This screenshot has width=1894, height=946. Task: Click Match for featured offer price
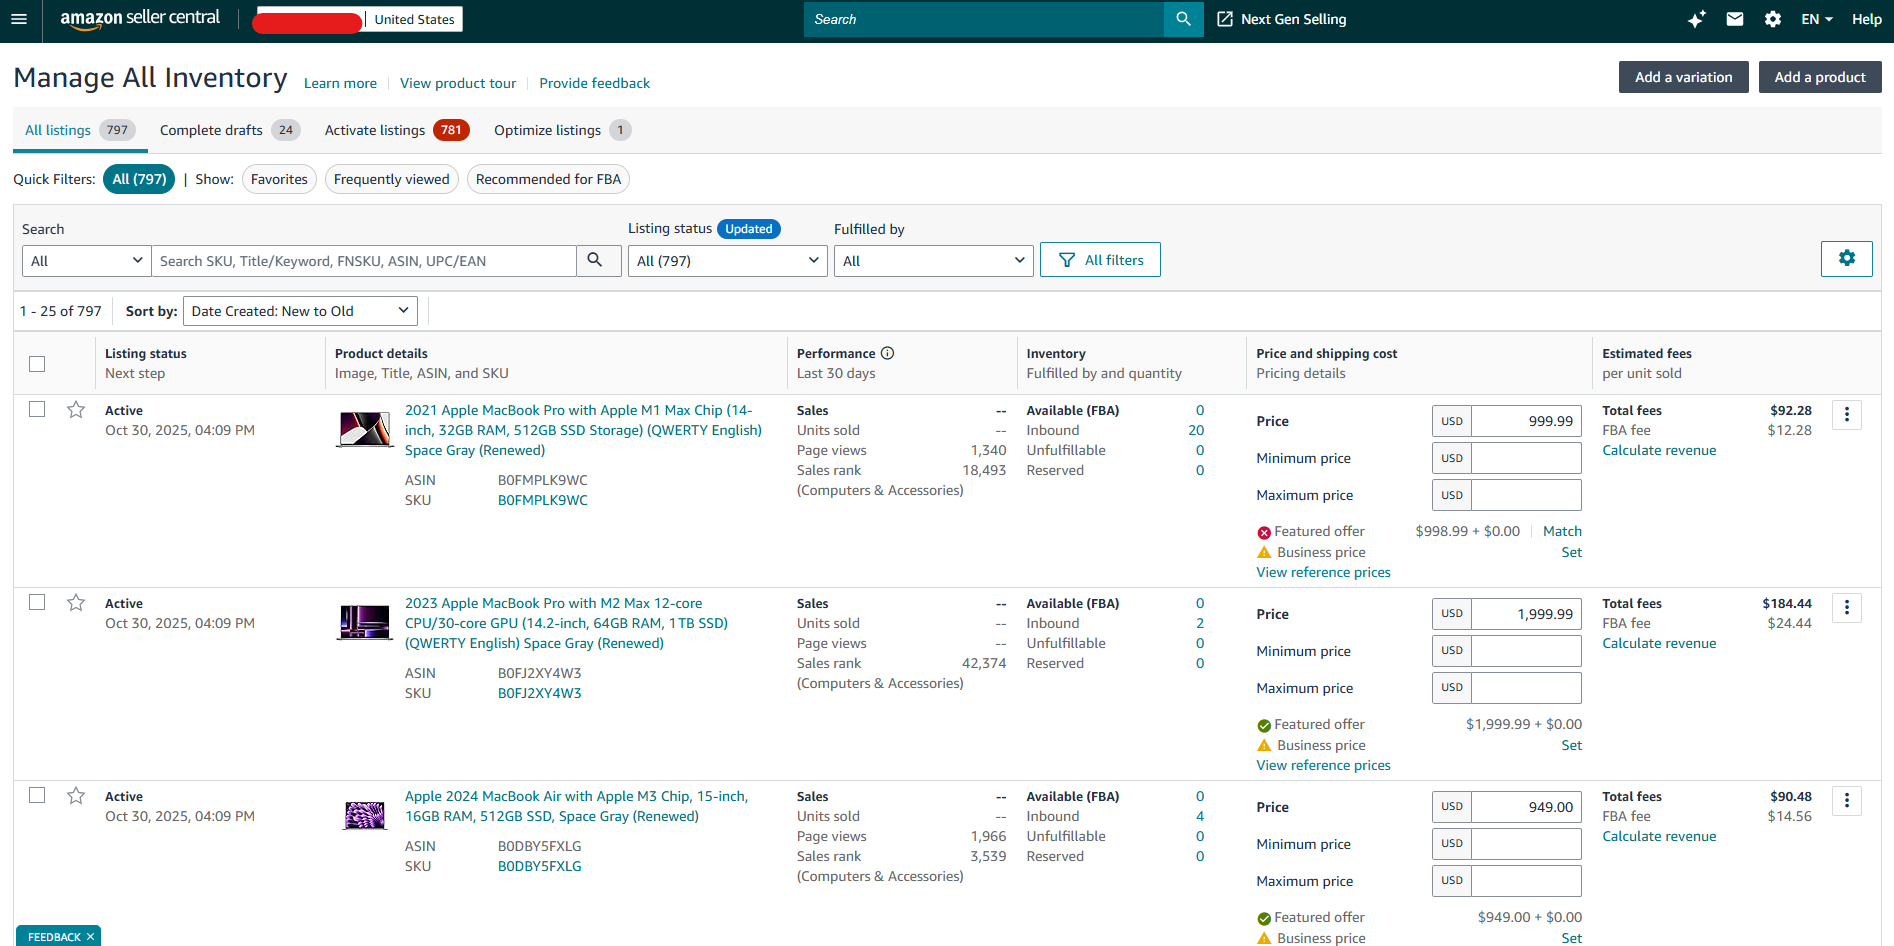point(1562,531)
